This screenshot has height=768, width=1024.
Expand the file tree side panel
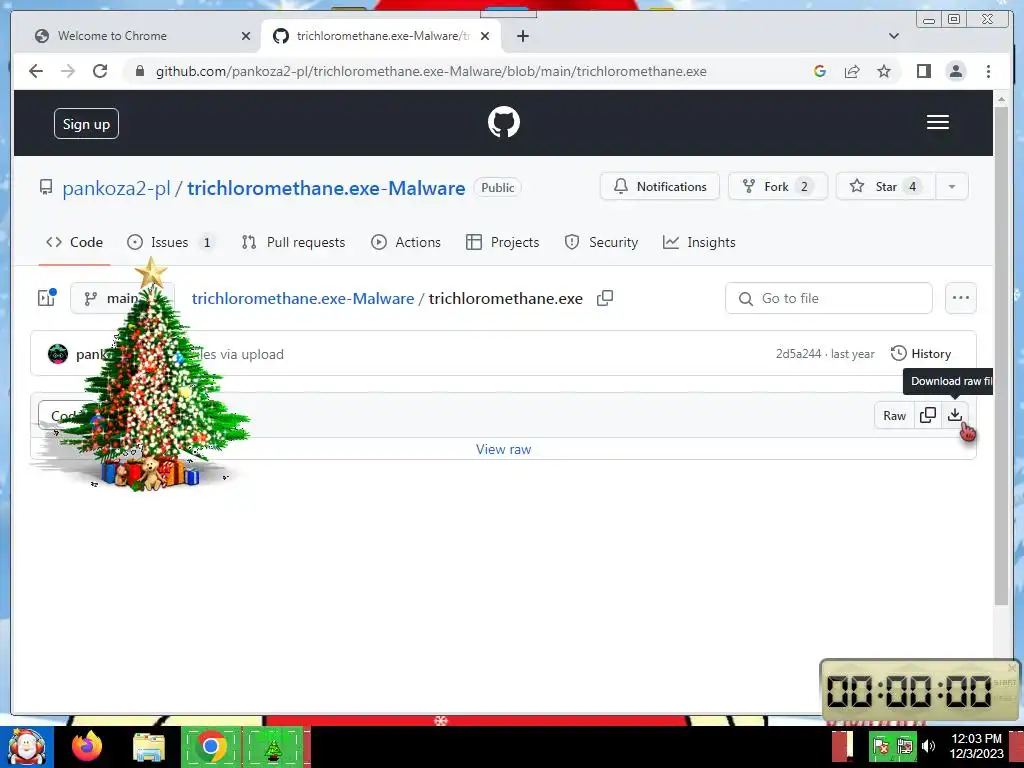(x=46, y=298)
